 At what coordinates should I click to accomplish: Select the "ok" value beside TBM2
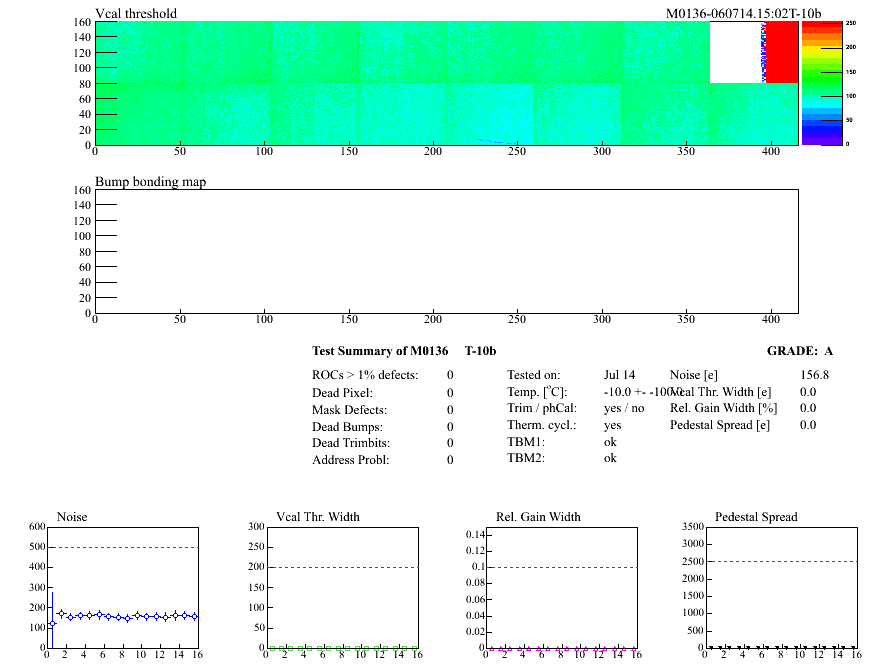tap(610, 458)
